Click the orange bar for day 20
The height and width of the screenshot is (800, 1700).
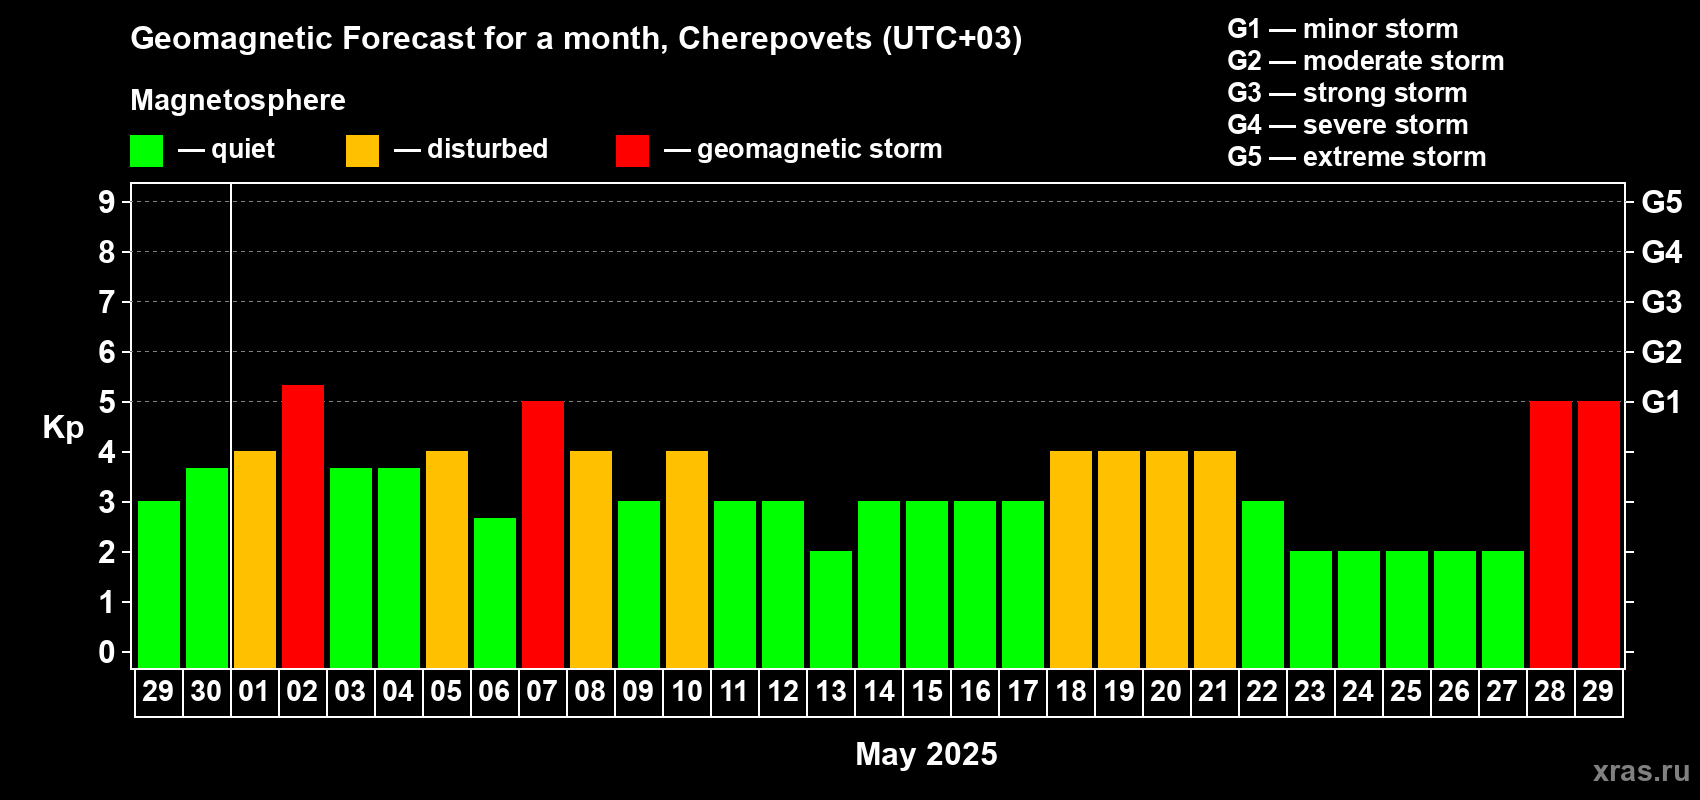(1167, 560)
